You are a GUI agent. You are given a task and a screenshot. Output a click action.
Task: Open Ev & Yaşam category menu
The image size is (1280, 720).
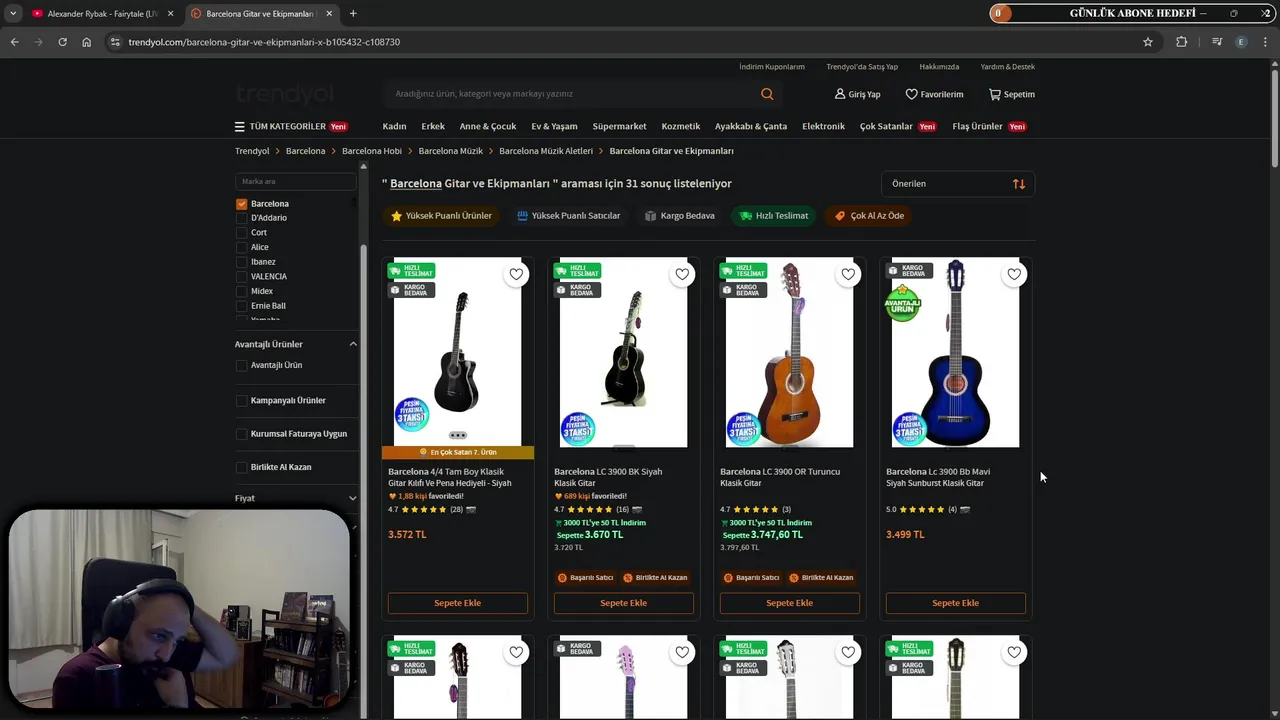(x=554, y=127)
